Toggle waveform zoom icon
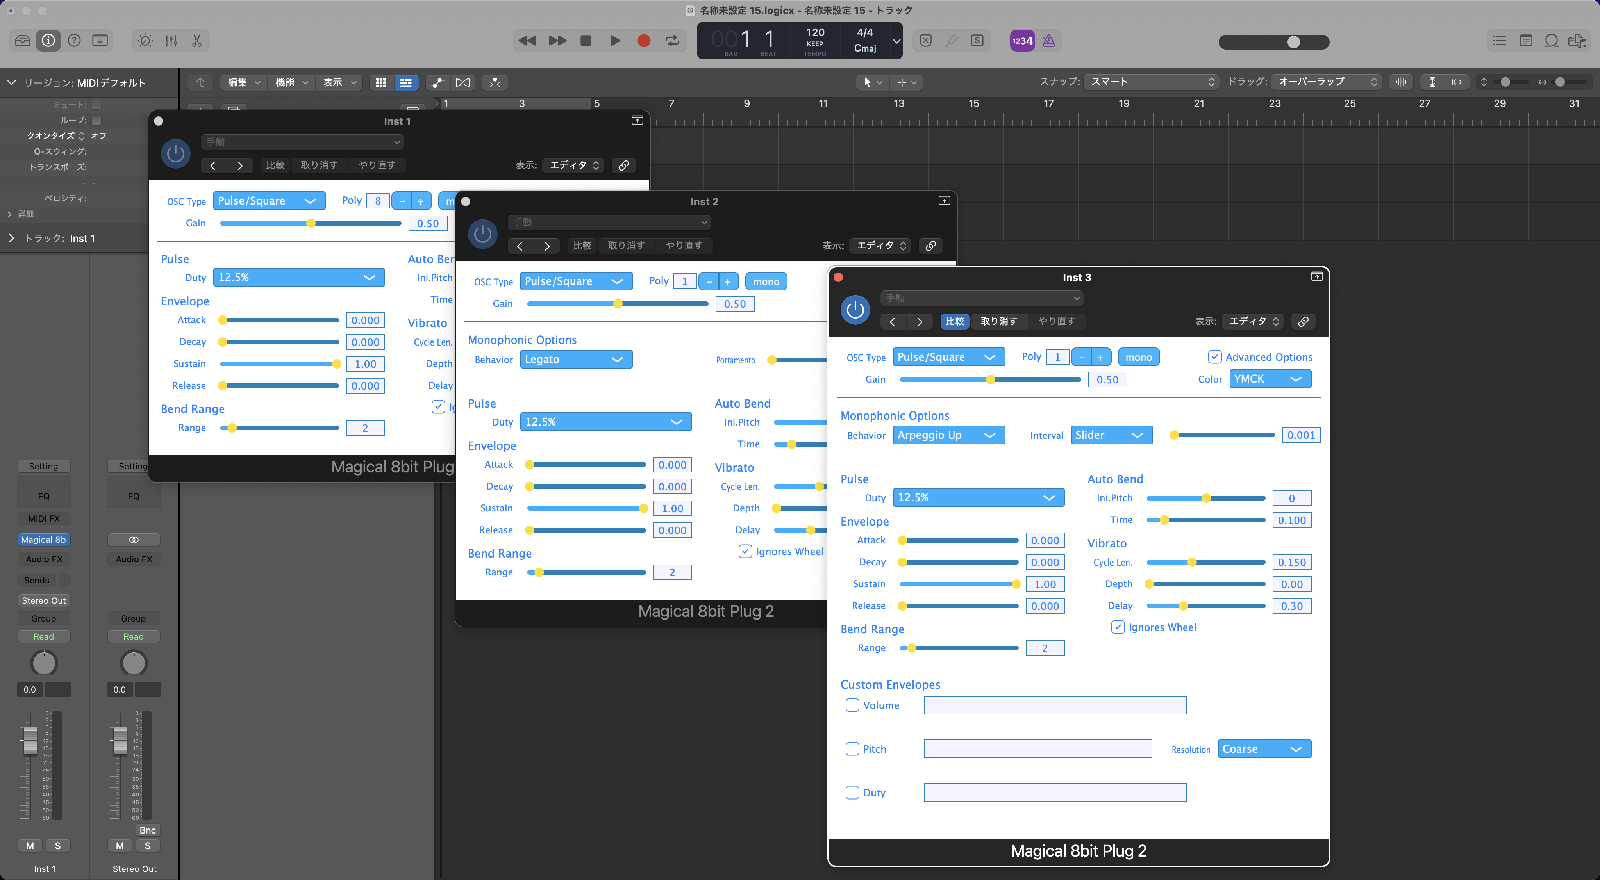Image resolution: width=1600 pixels, height=880 pixels. click(1401, 82)
